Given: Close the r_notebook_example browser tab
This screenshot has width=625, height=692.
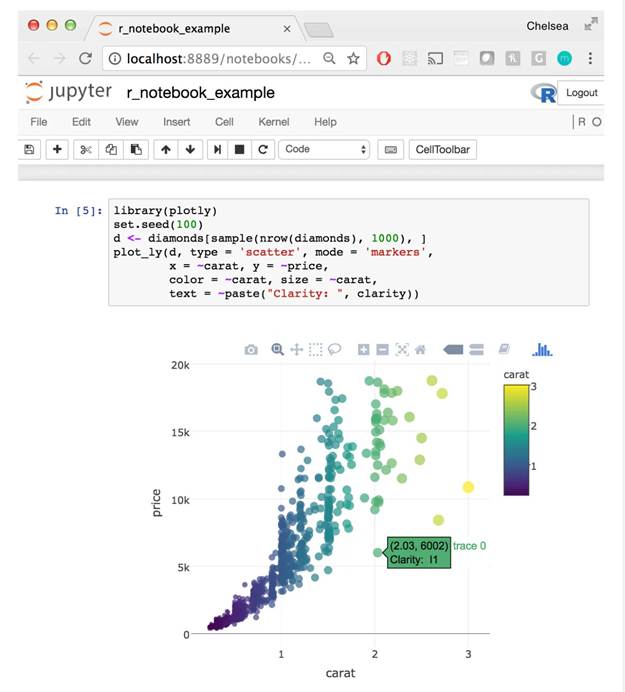Looking at the screenshot, I should point(287,29).
